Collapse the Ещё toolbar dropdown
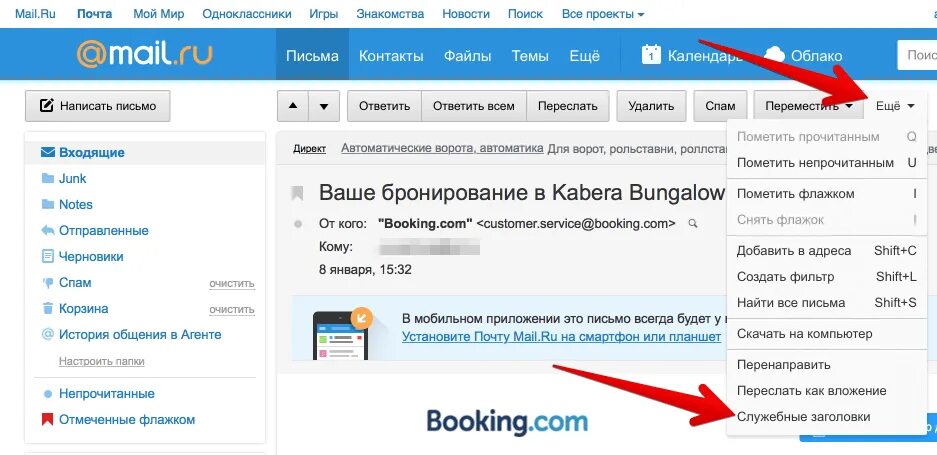The height and width of the screenshot is (455, 937). [895, 106]
